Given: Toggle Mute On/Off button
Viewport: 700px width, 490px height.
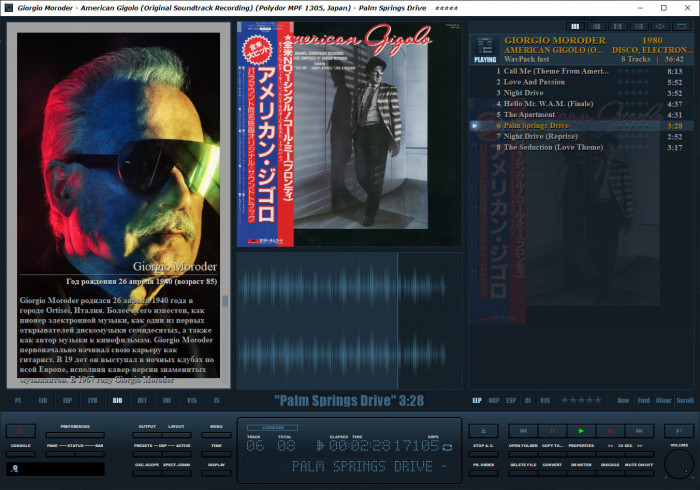Looking at the screenshot, I should pos(639,473).
